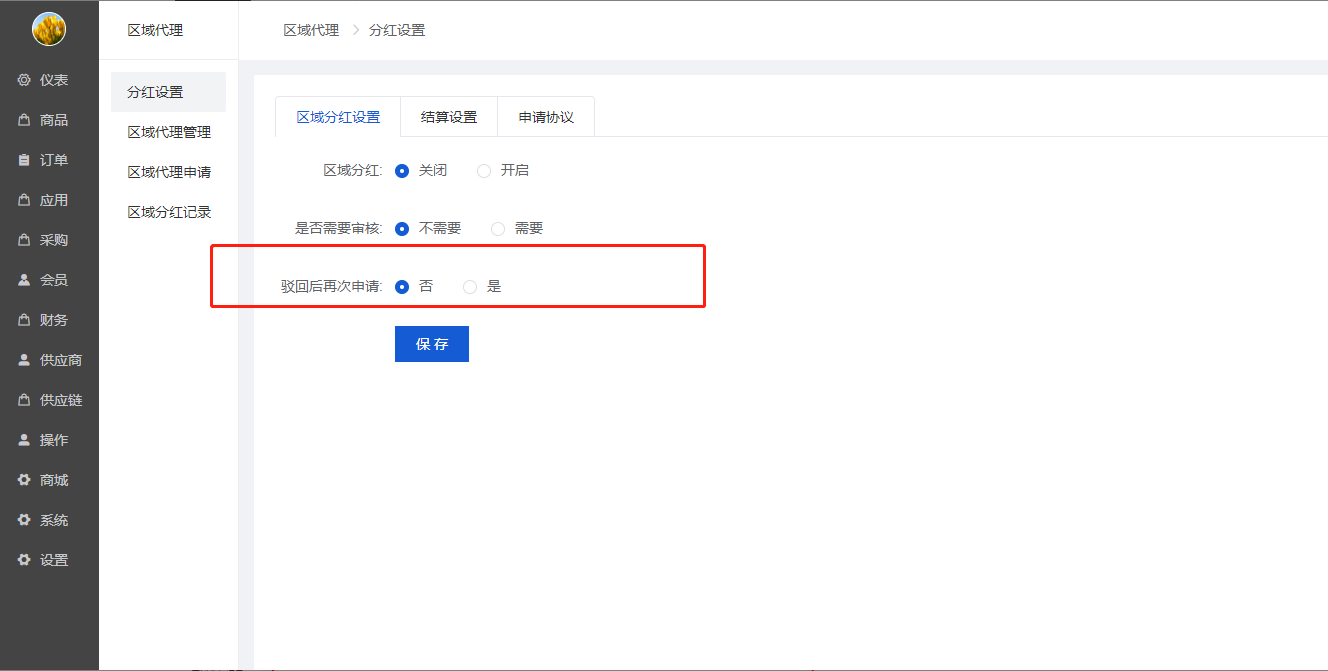
Task: Open 商品 via its bag icon
Action: point(24,120)
